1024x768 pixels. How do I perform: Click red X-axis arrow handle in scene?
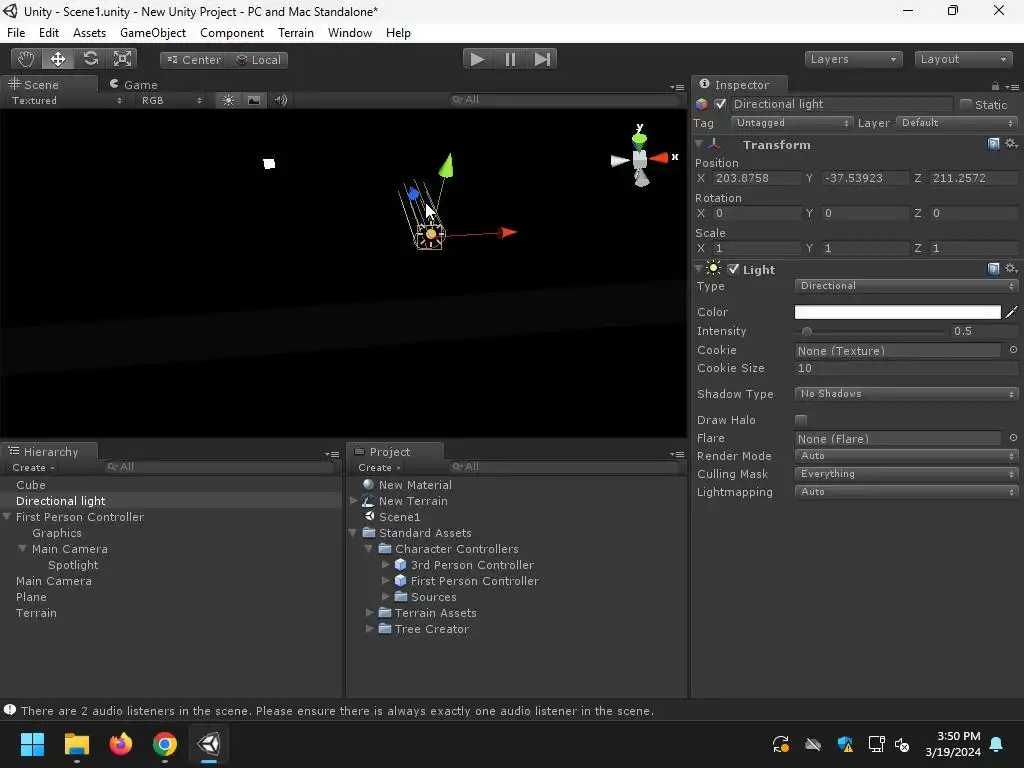(x=507, y=232)
